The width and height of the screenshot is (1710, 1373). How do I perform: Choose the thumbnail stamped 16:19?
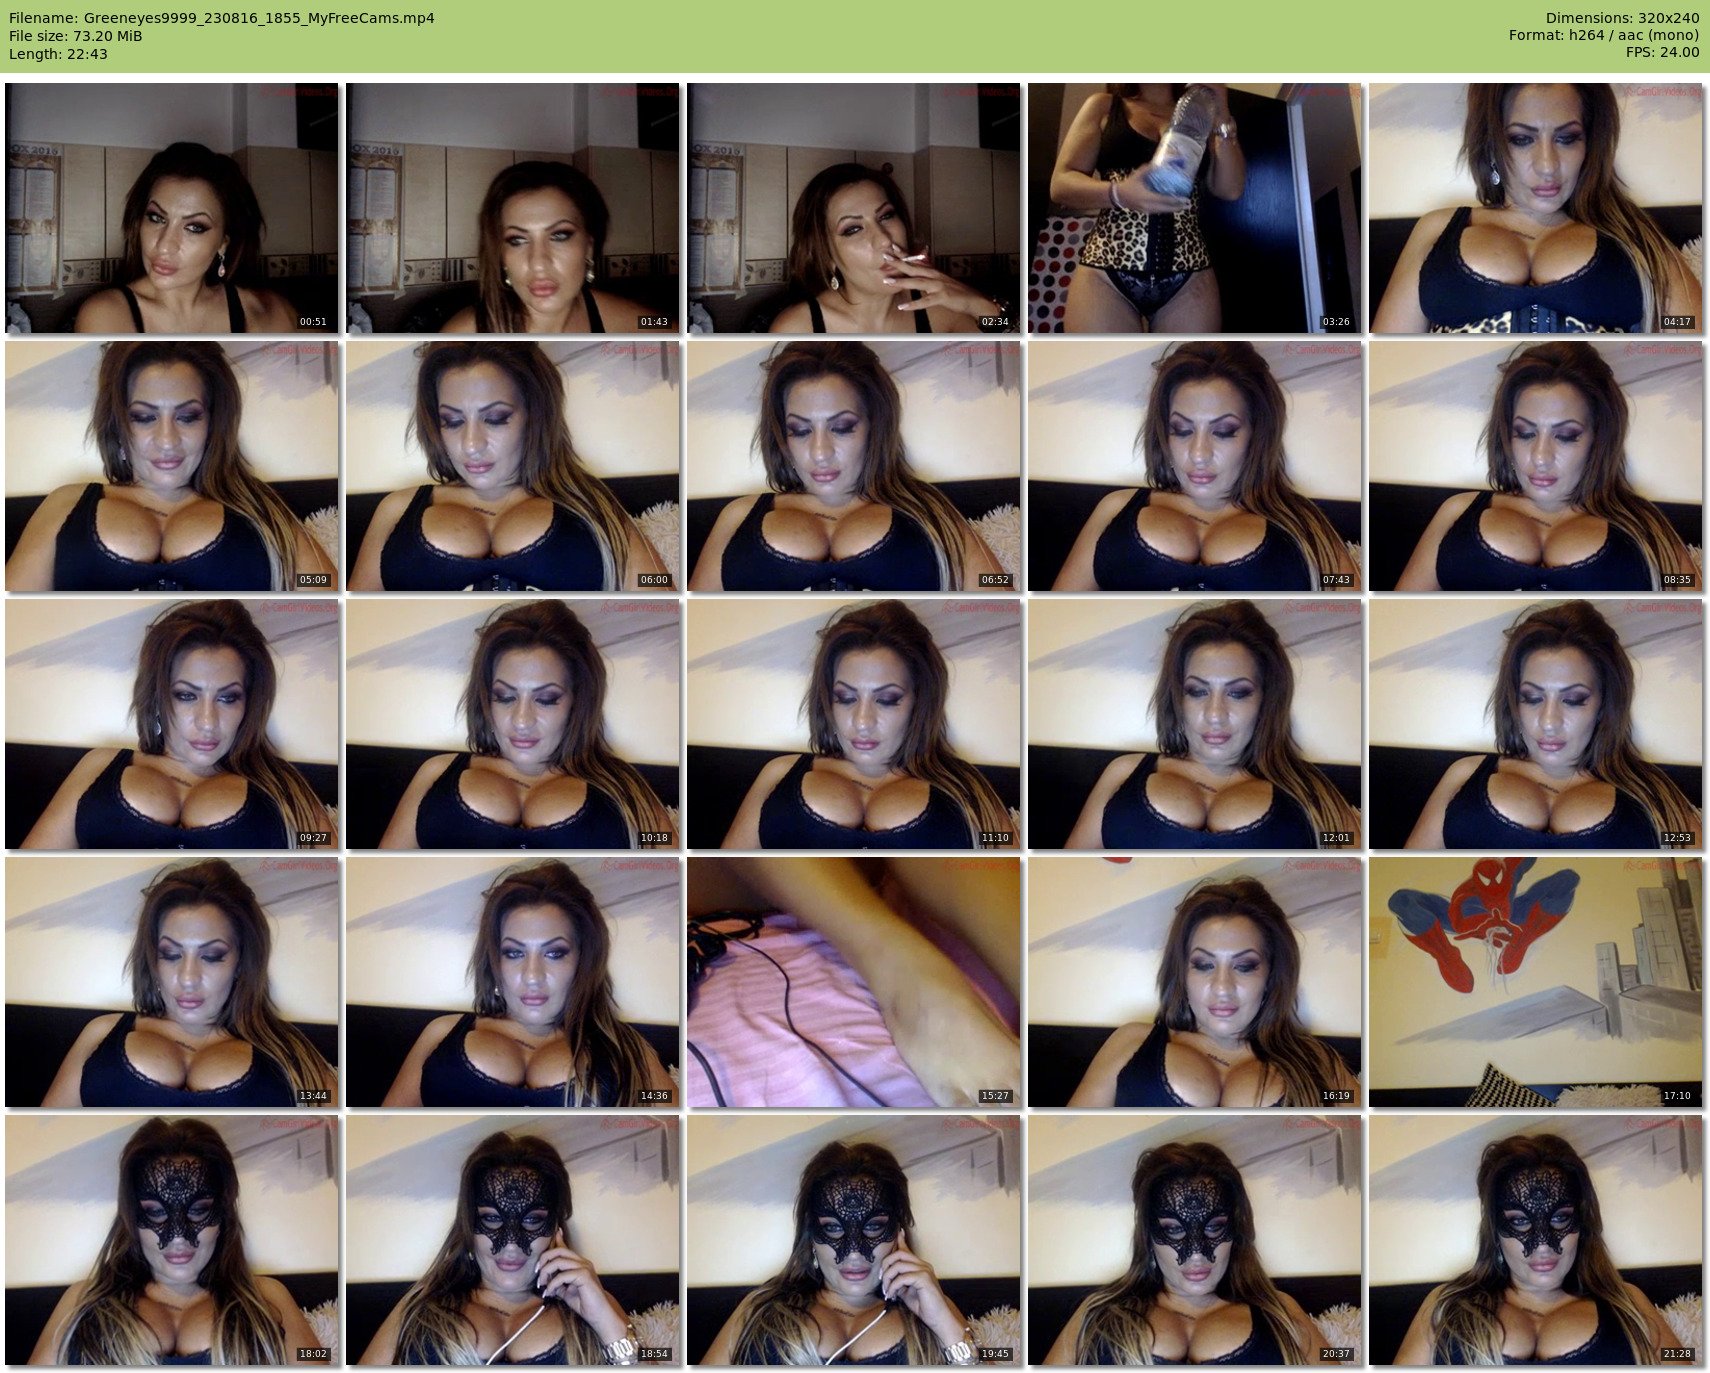[1195, 982]
